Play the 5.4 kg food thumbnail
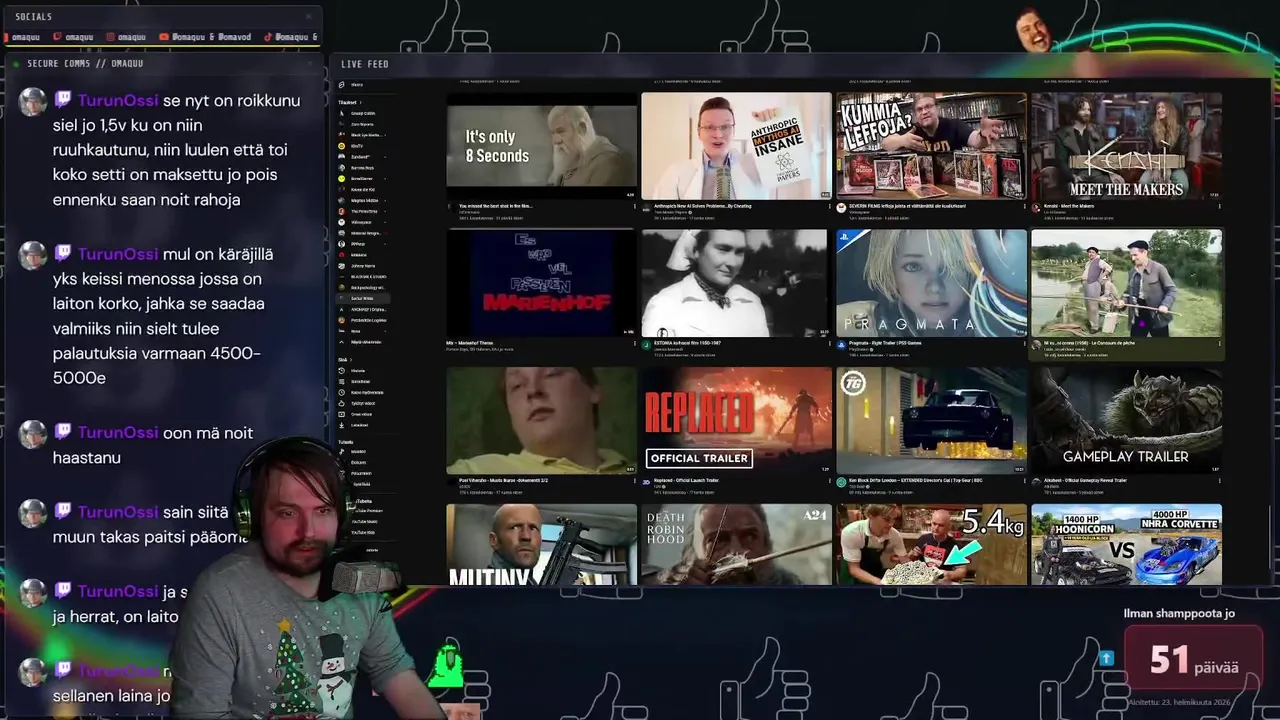The width and height of the screenshot is (1280, 720). pyautogui.click(x=931, y=544)
